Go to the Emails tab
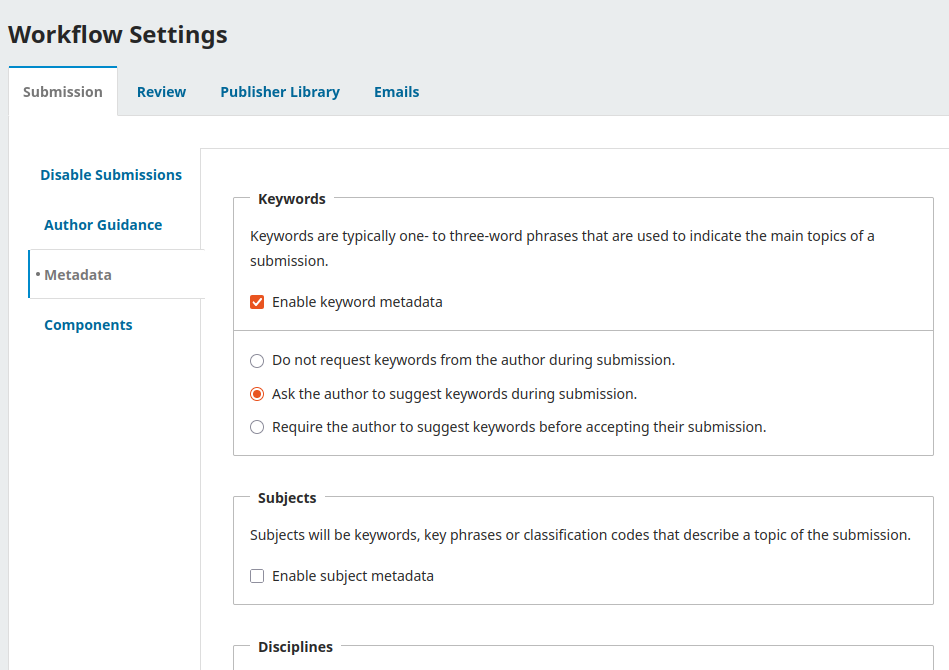 pos(396,92)
